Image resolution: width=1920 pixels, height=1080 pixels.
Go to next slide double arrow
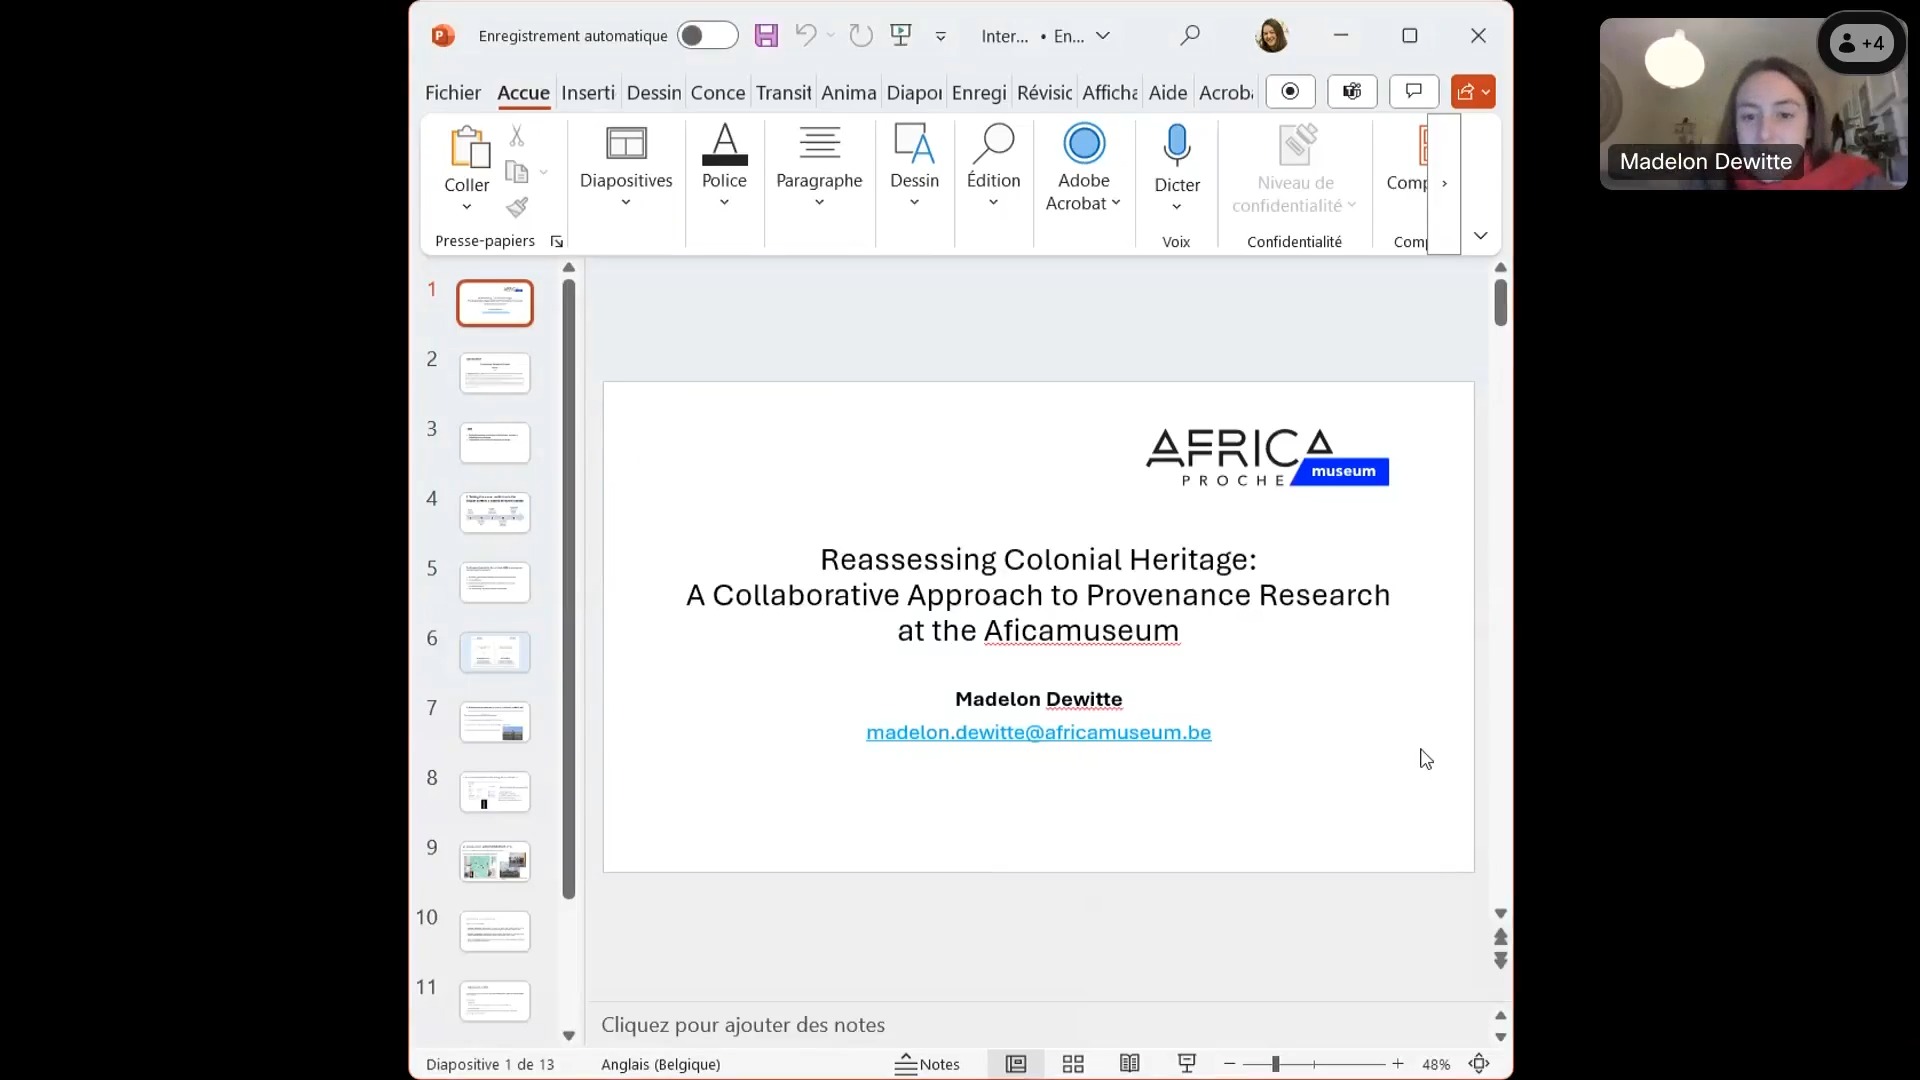1501,961
